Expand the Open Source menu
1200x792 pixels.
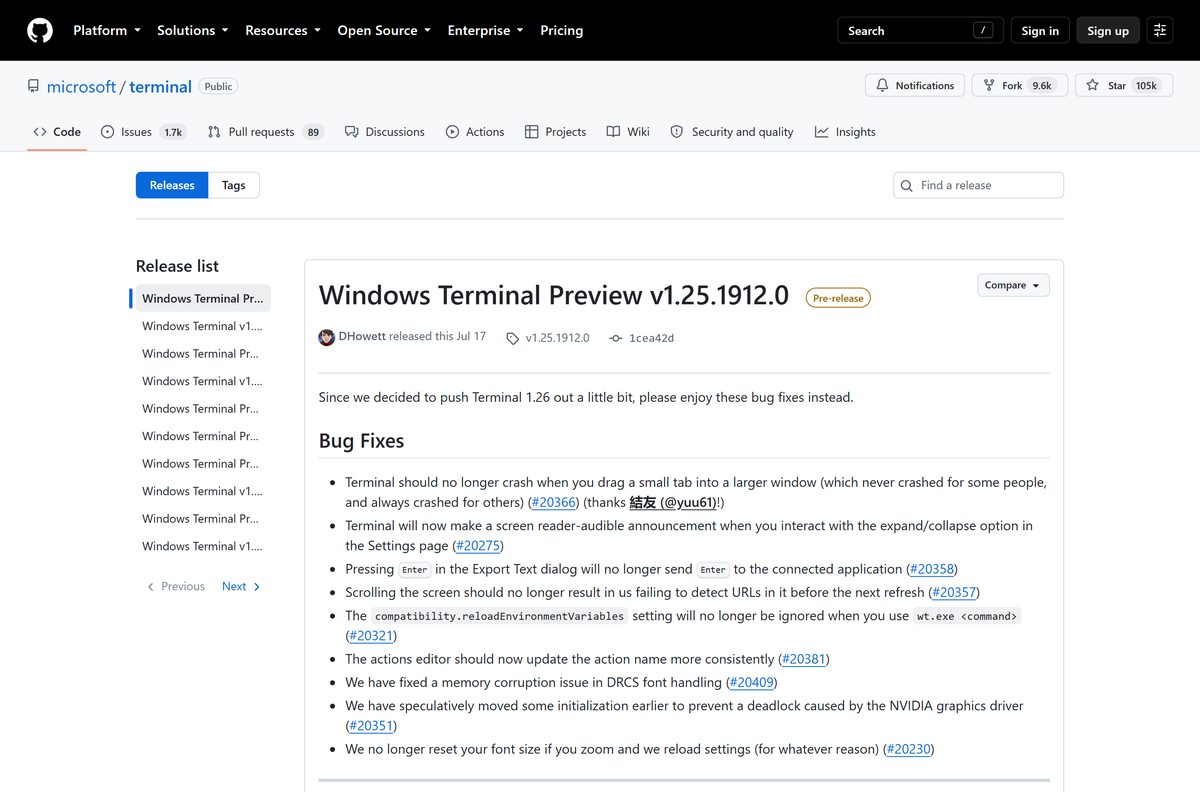384,30
